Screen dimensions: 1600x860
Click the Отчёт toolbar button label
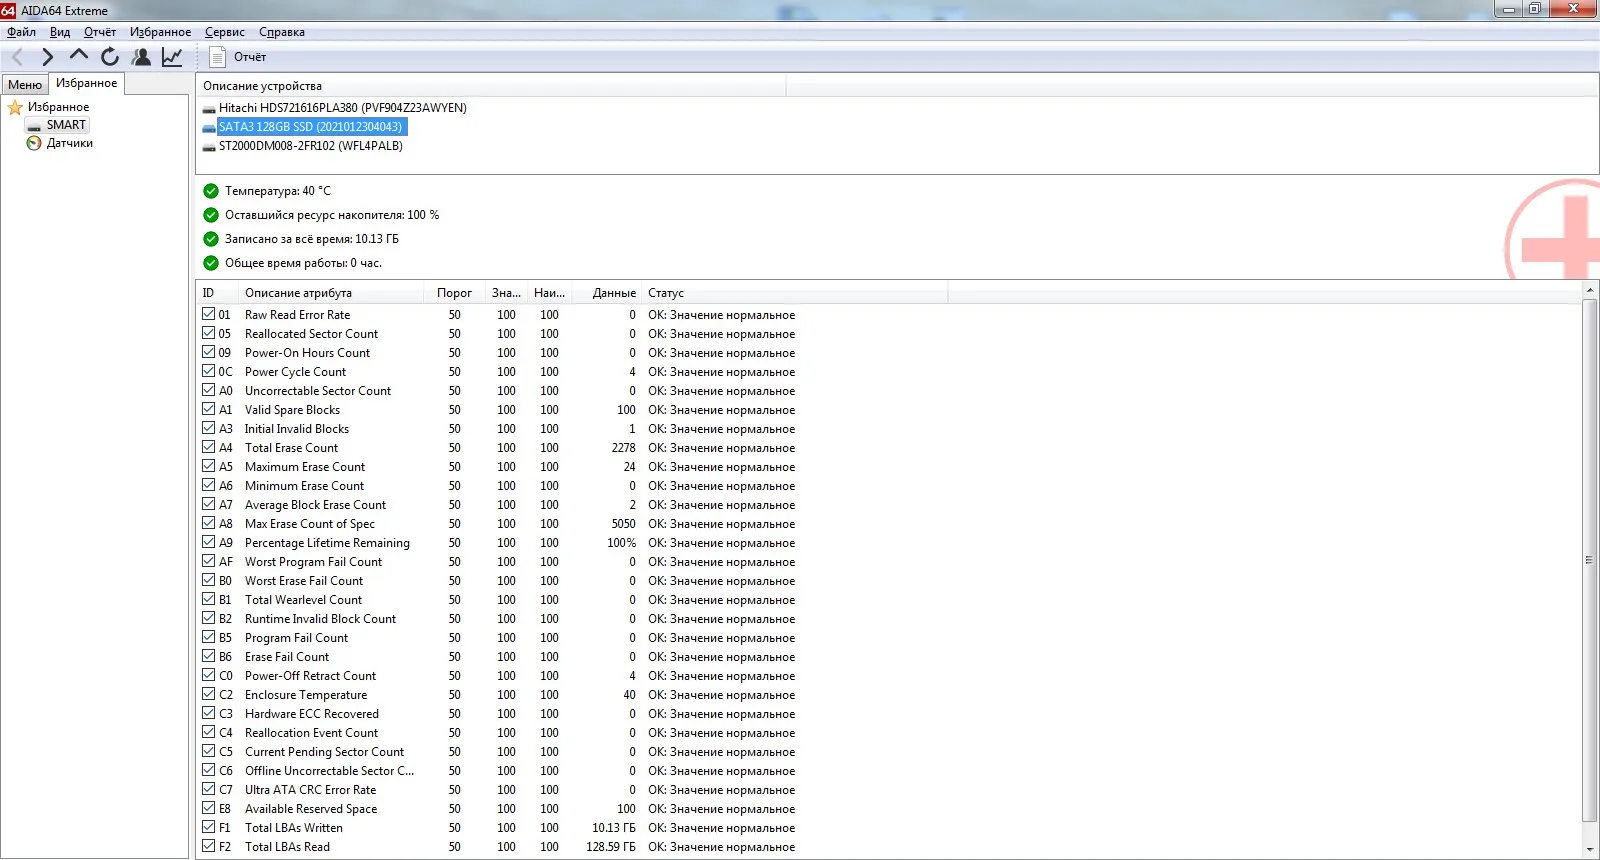tap(250, 57)
